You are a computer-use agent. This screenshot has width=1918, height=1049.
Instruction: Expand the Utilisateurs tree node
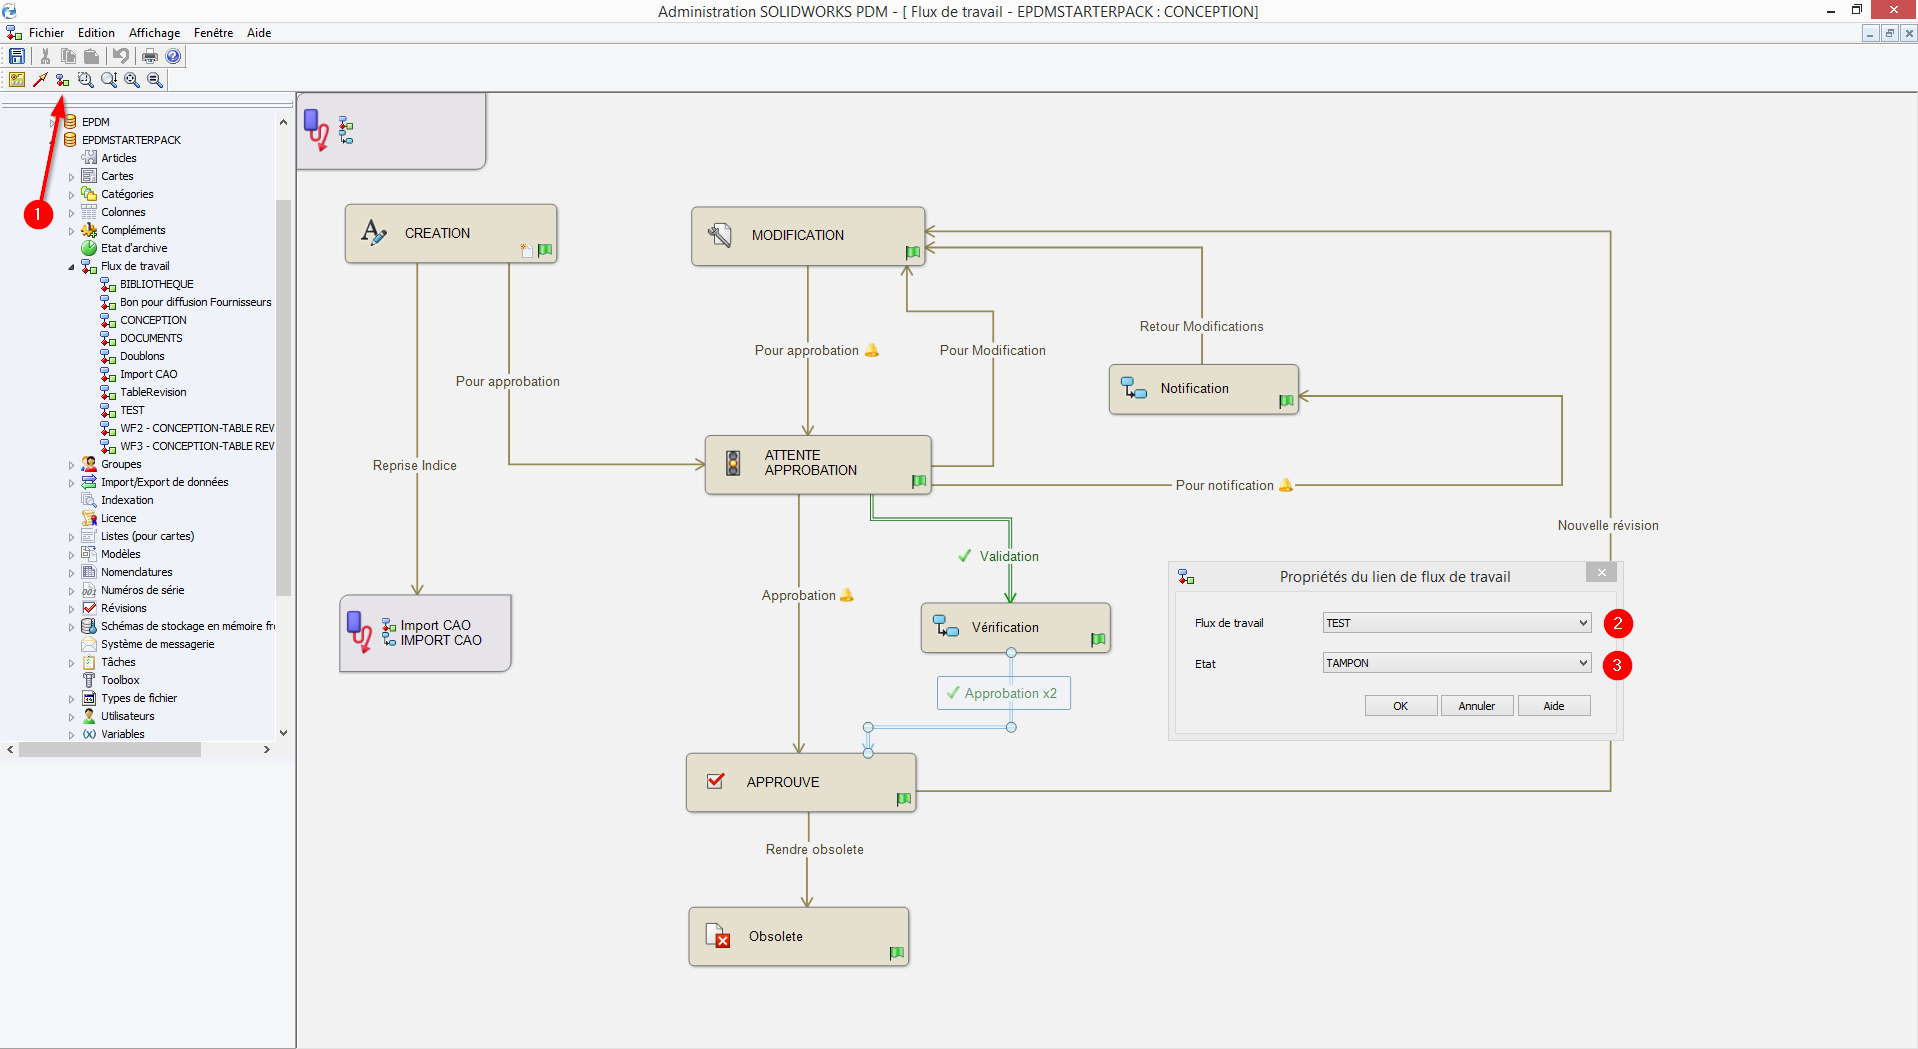click(71, 717)
